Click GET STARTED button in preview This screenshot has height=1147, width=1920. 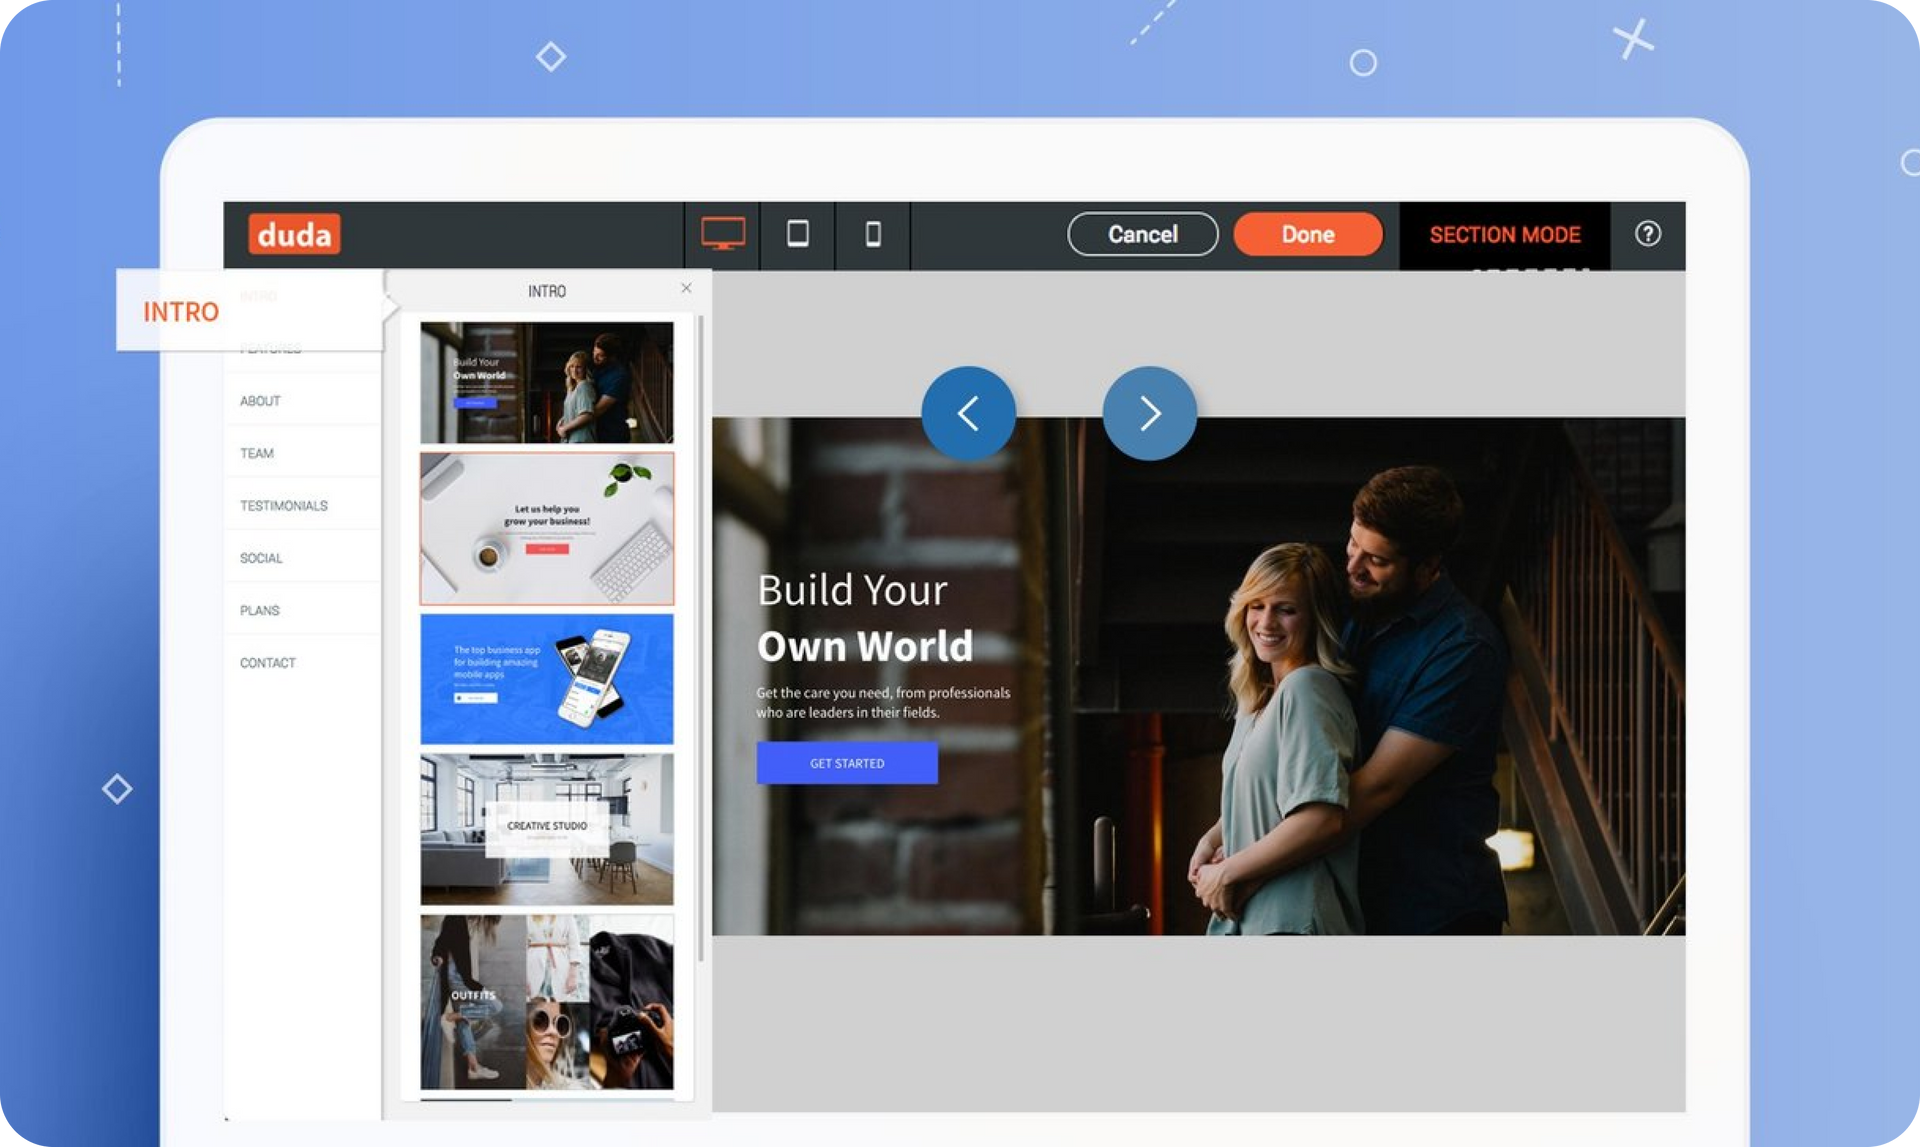coord(847,763)
